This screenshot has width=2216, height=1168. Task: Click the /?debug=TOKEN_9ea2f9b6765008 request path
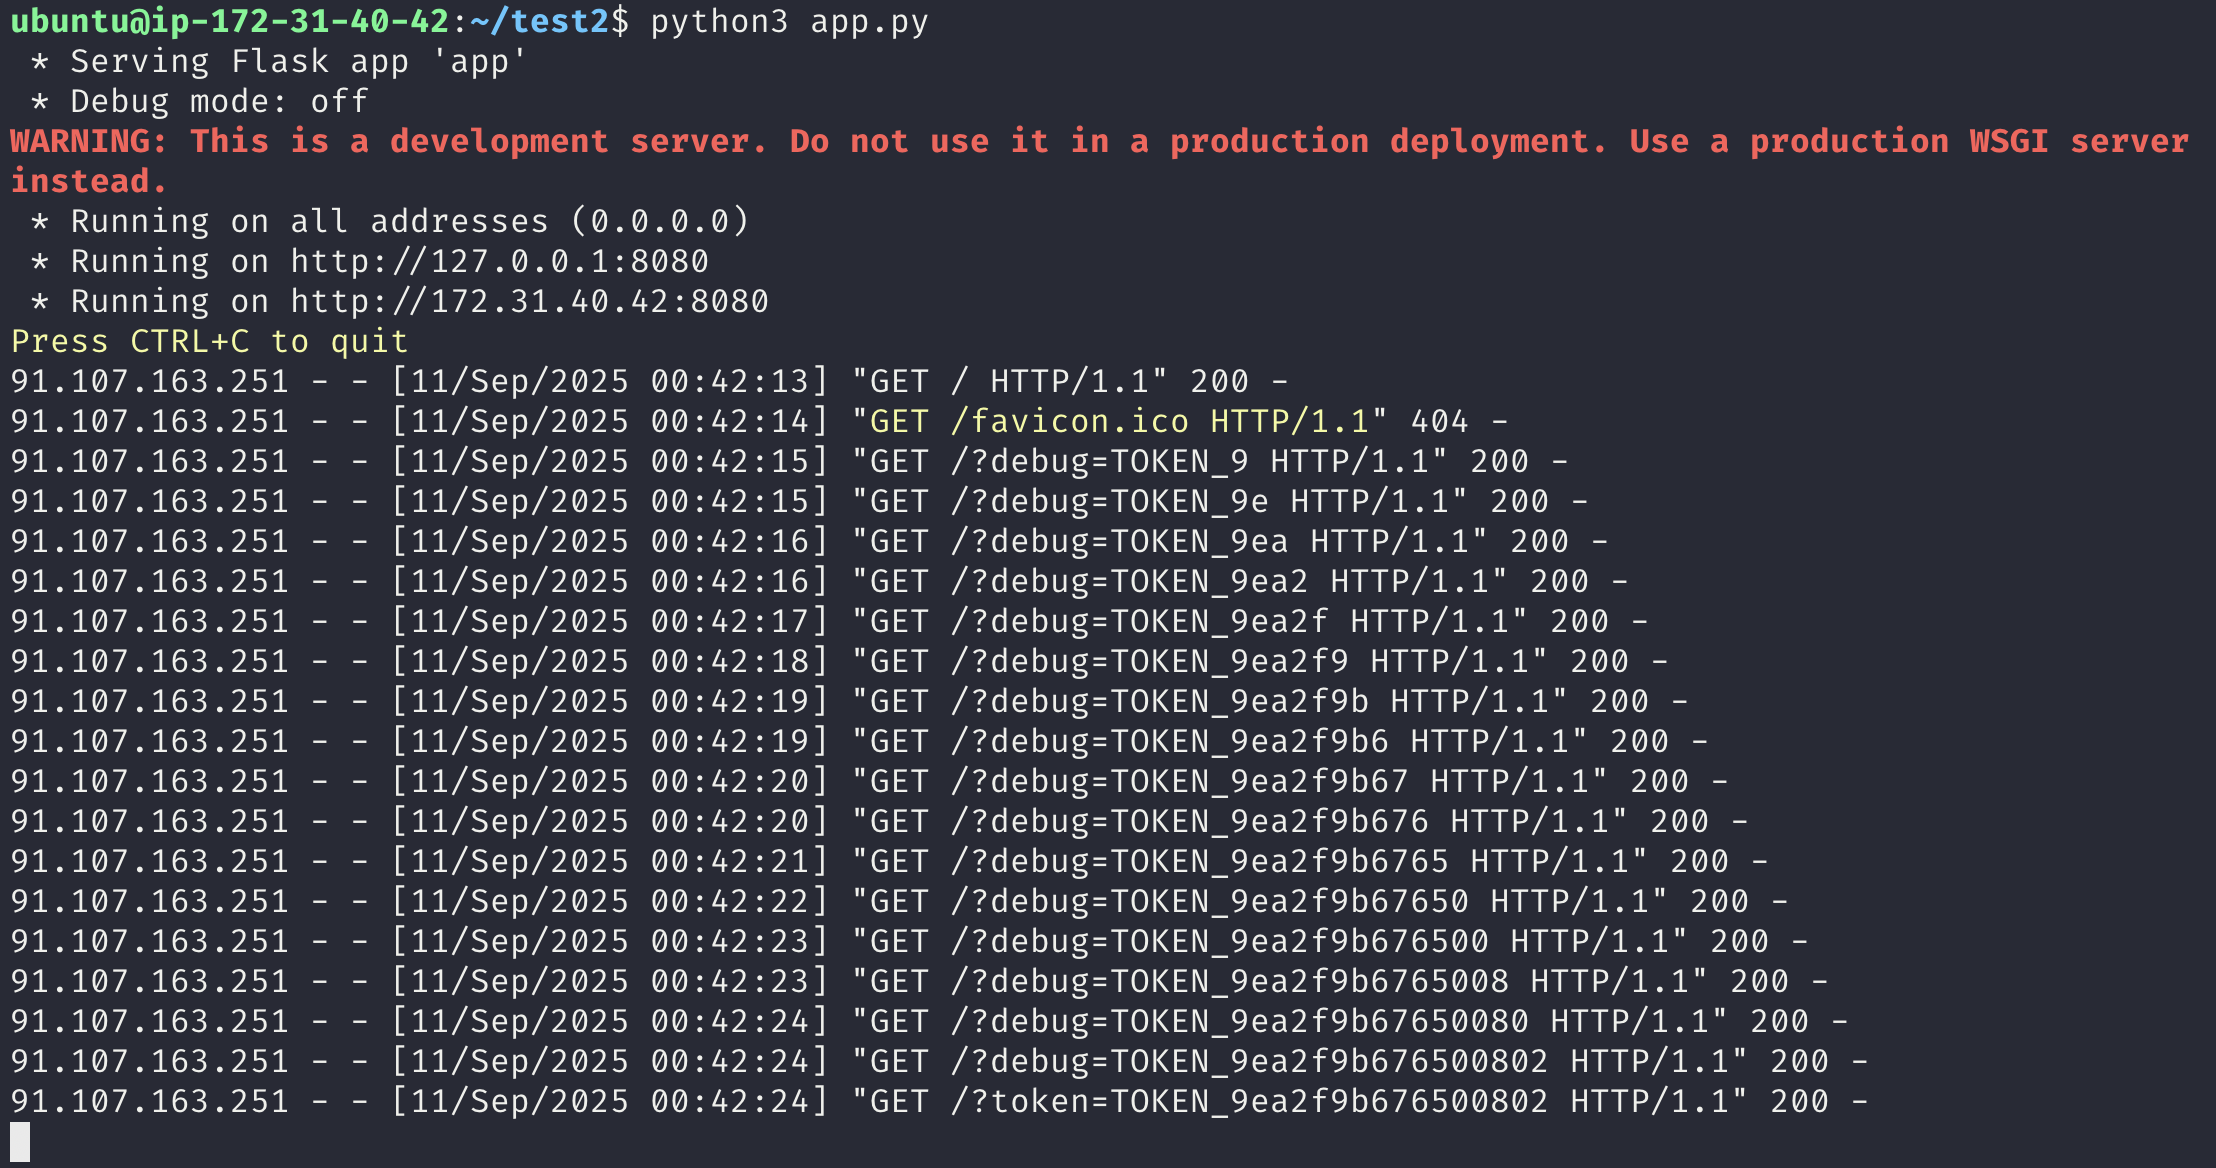point(1229,982)
